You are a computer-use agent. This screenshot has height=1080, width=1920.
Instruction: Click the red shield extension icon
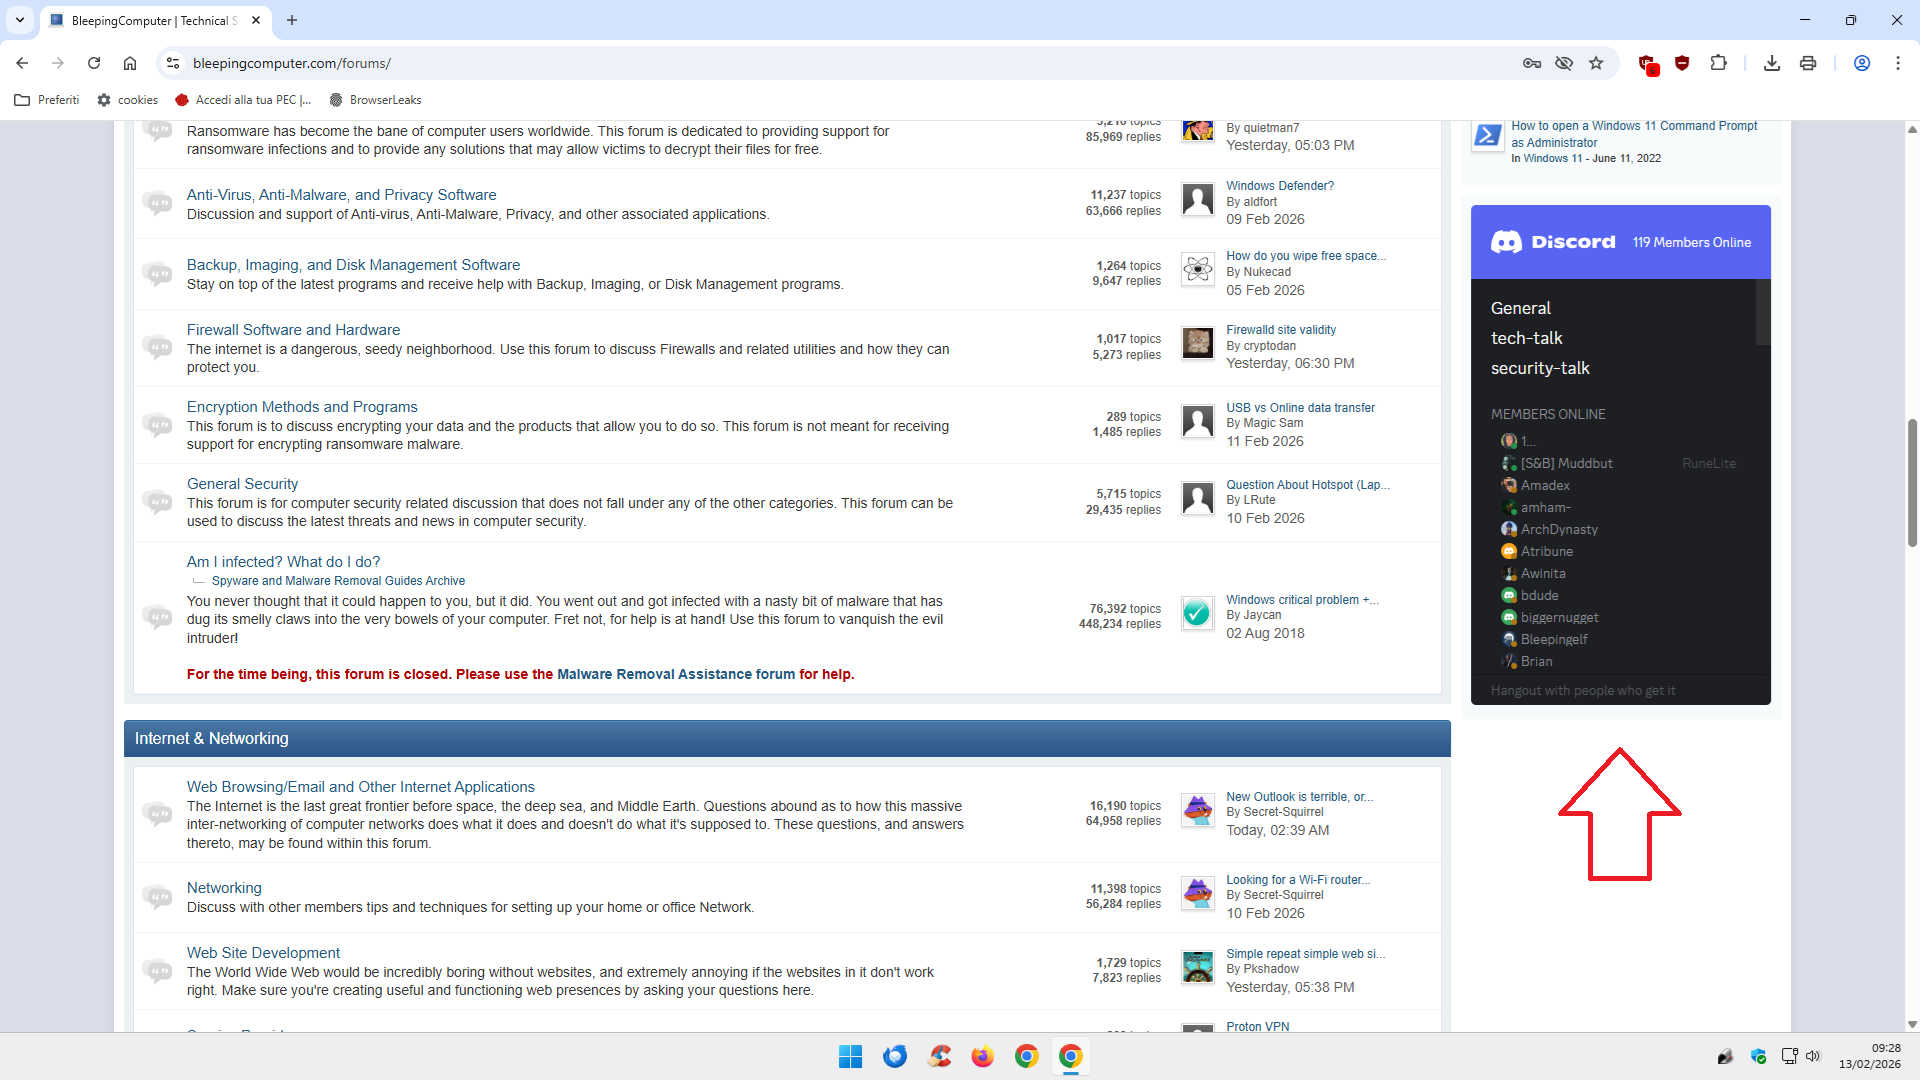pyautogui.click(x=1682, y=63)
